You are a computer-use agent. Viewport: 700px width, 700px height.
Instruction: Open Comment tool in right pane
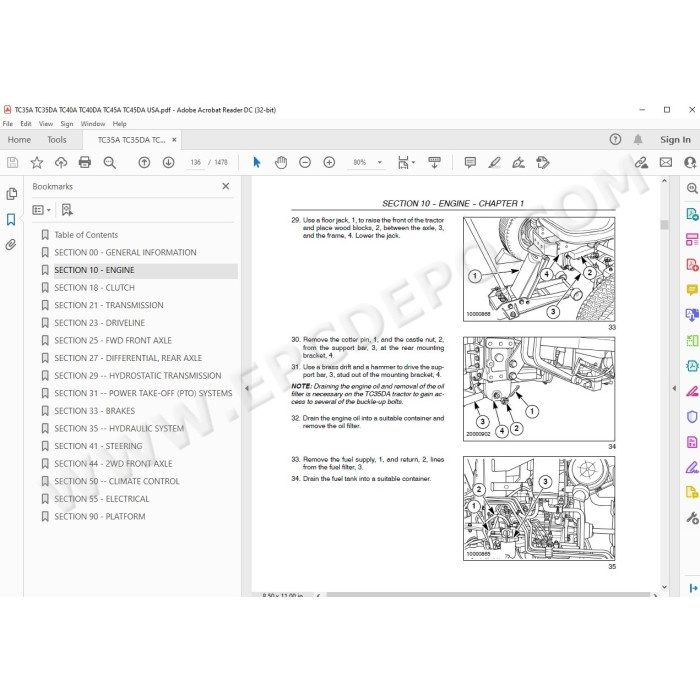(692, 290)
